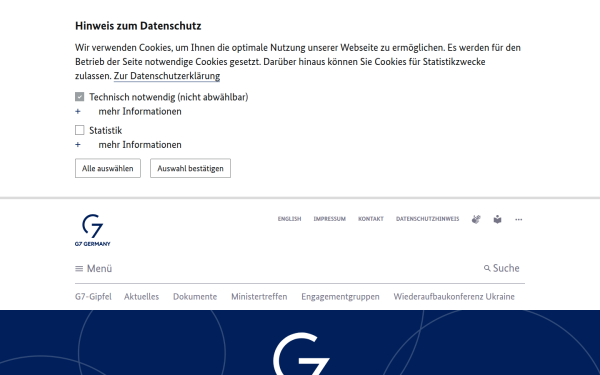Open the Suche search button

(502, 268)
